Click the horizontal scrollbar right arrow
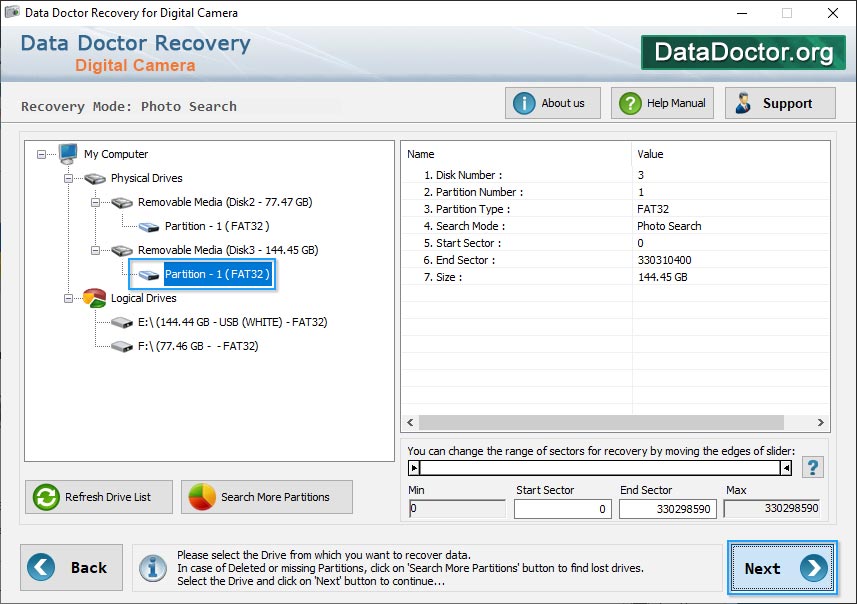The width and height of the screenshot is (857, 604). tap(820, 423)
